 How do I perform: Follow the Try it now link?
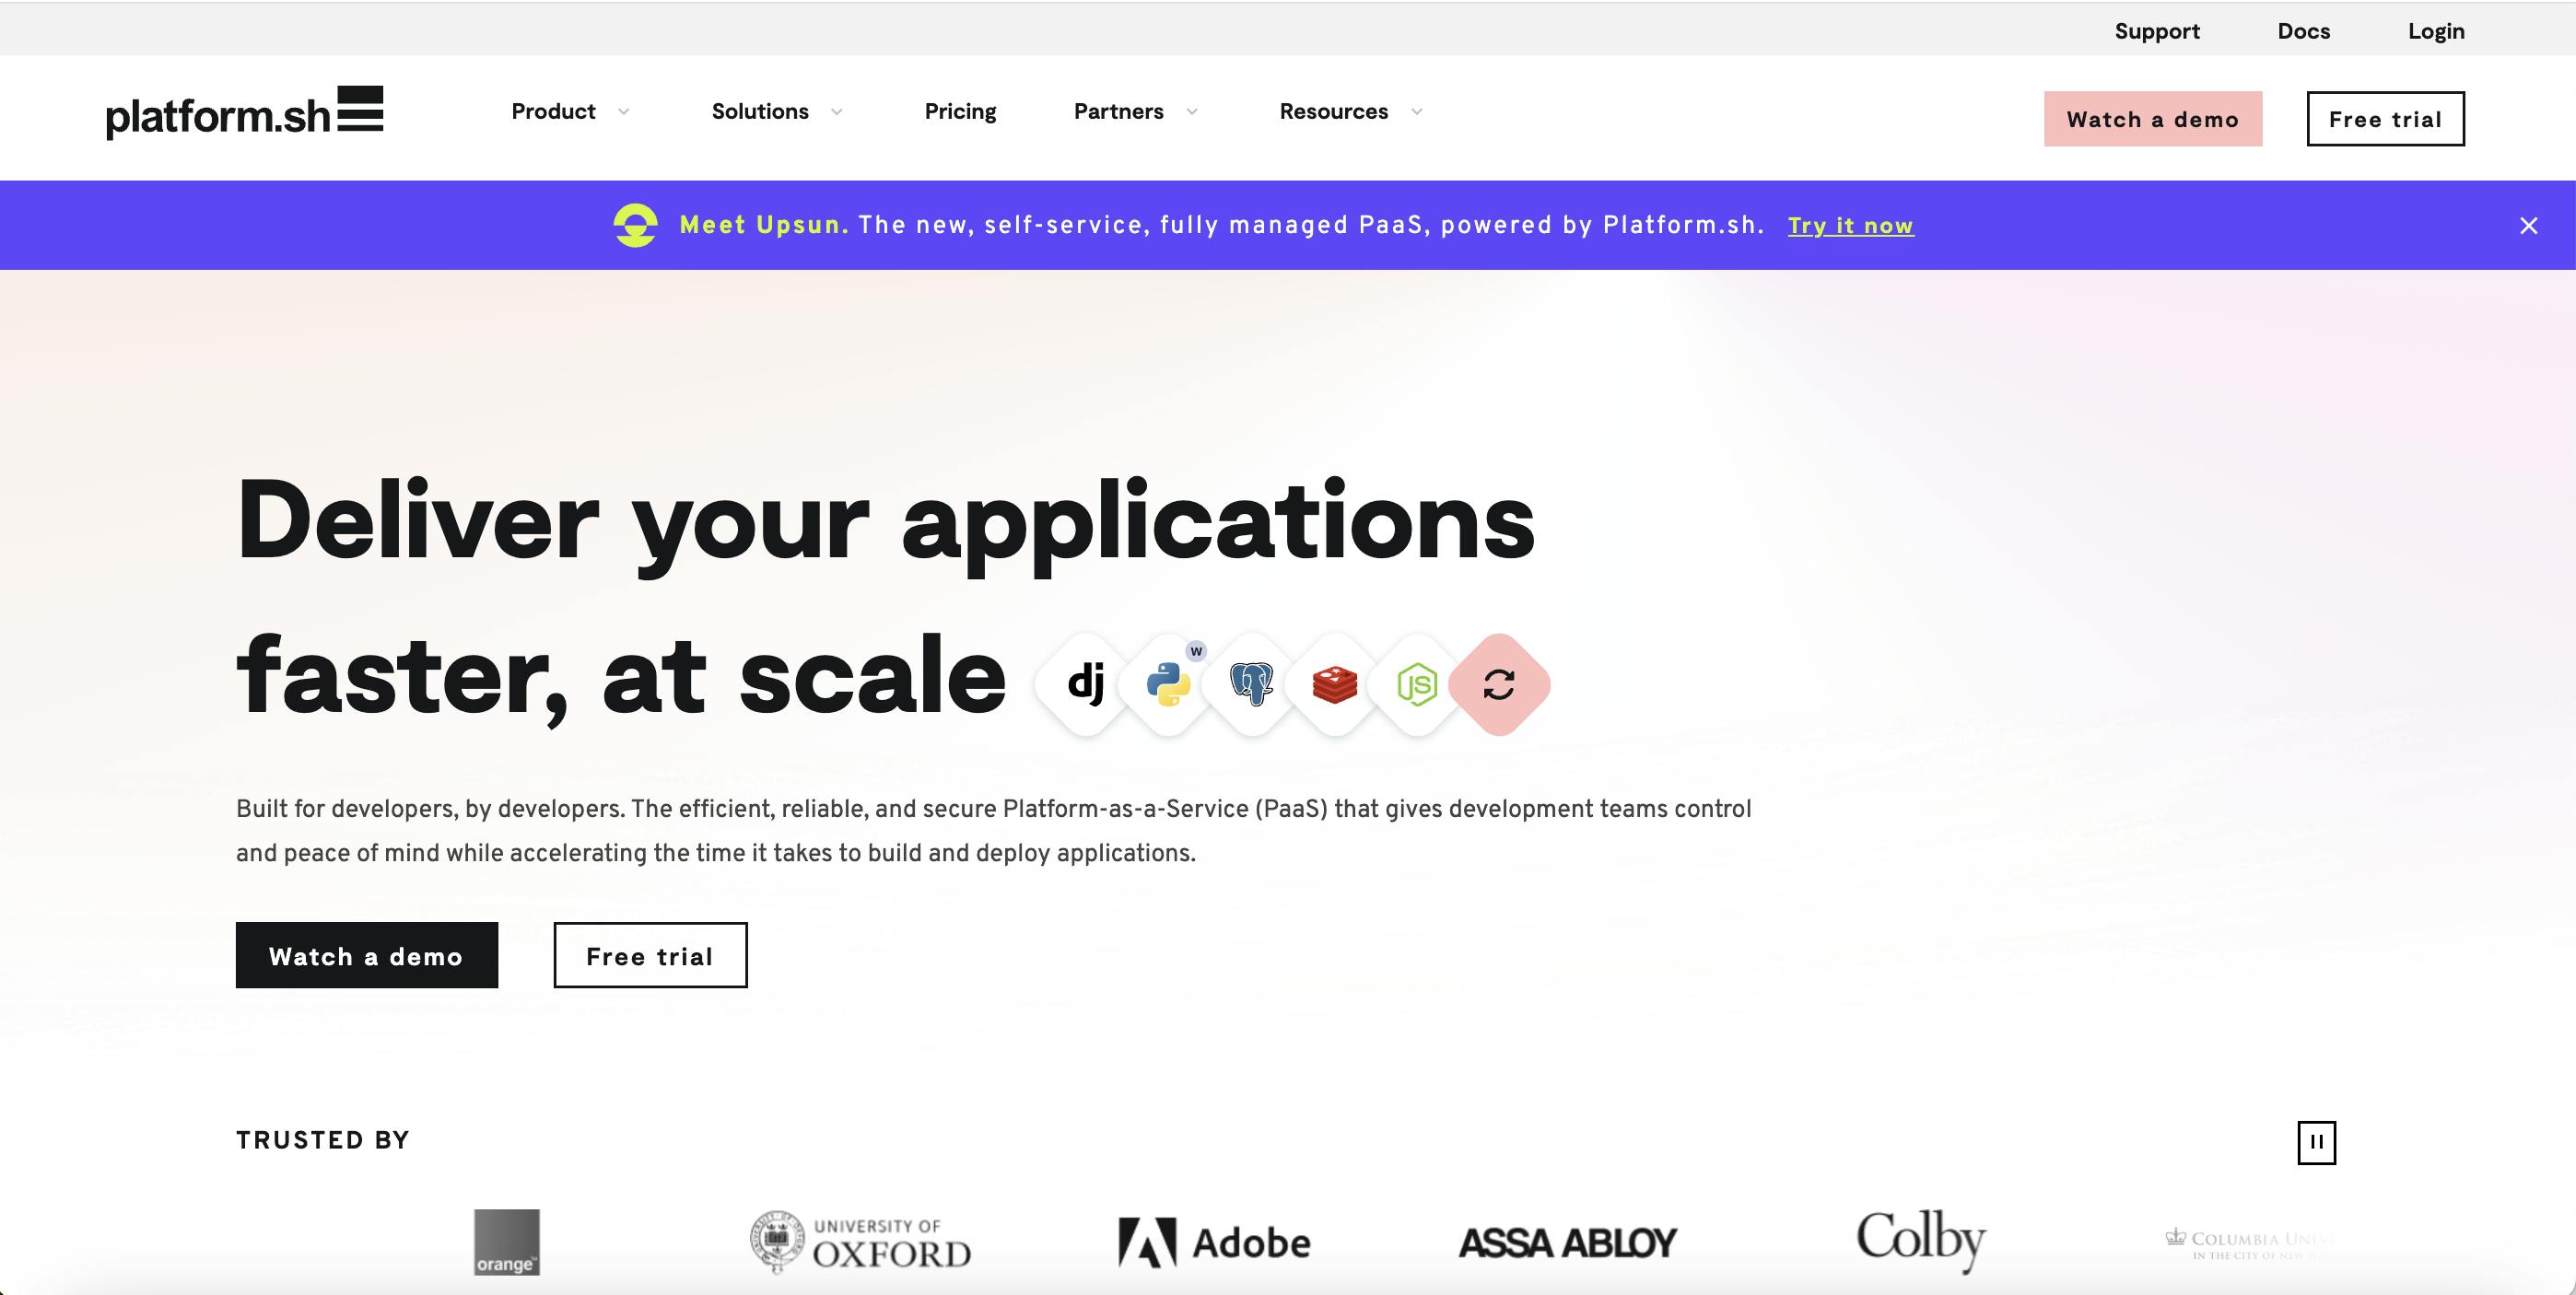[x=1850, y=226]
